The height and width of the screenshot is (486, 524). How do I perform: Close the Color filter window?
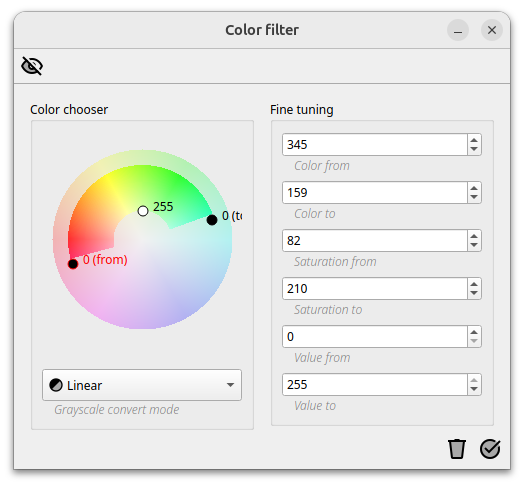point(492,30)
